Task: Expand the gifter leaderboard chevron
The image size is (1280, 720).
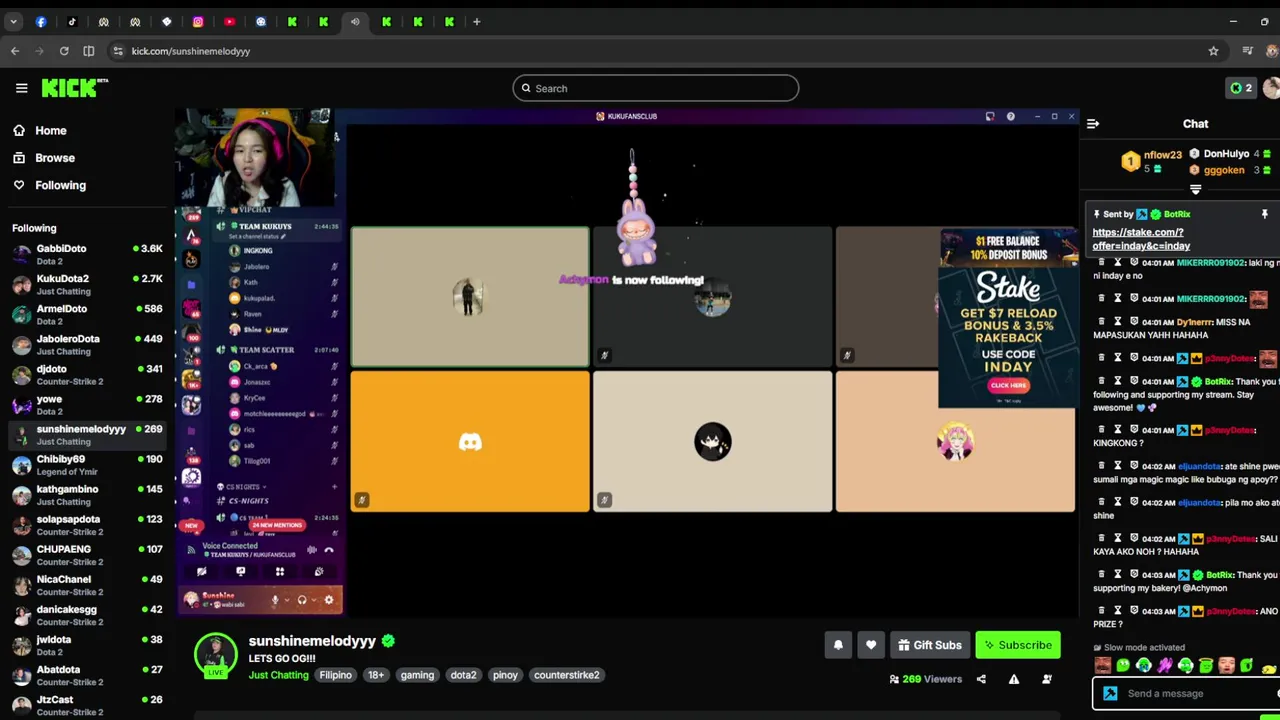Action: [x=1195, y=190]
